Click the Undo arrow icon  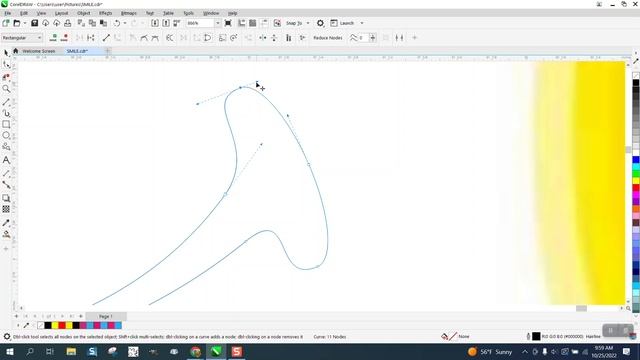(x=117, y=23)
